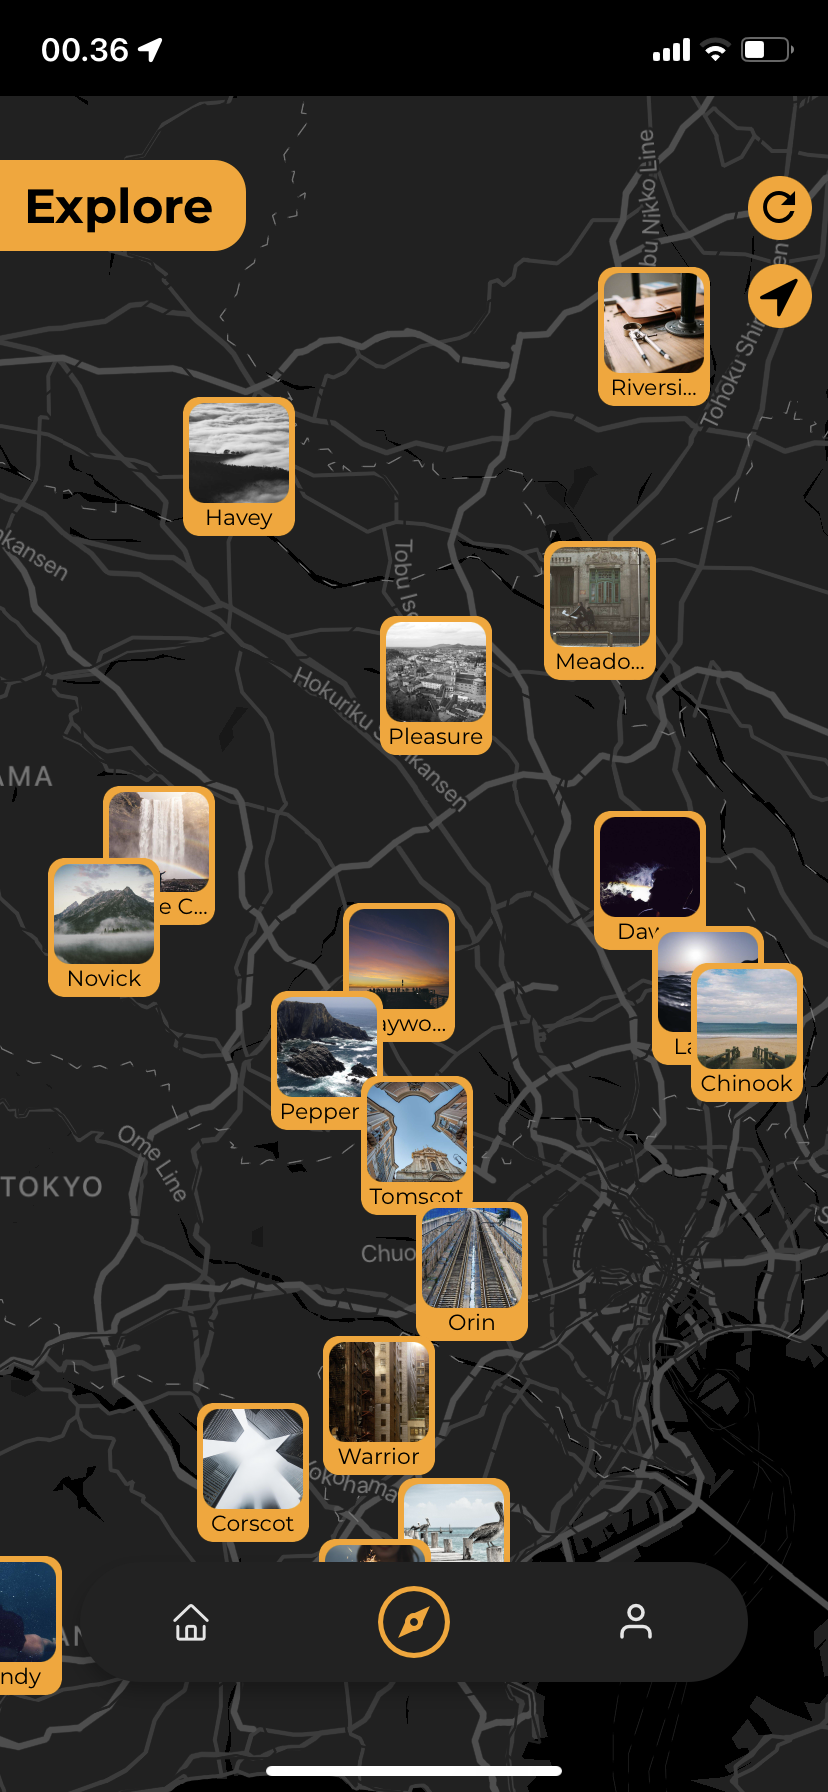The height and width of the screenshot is (1792, 828).
Task: Tap the Hokuriku map label
Action: coord(333,700)
